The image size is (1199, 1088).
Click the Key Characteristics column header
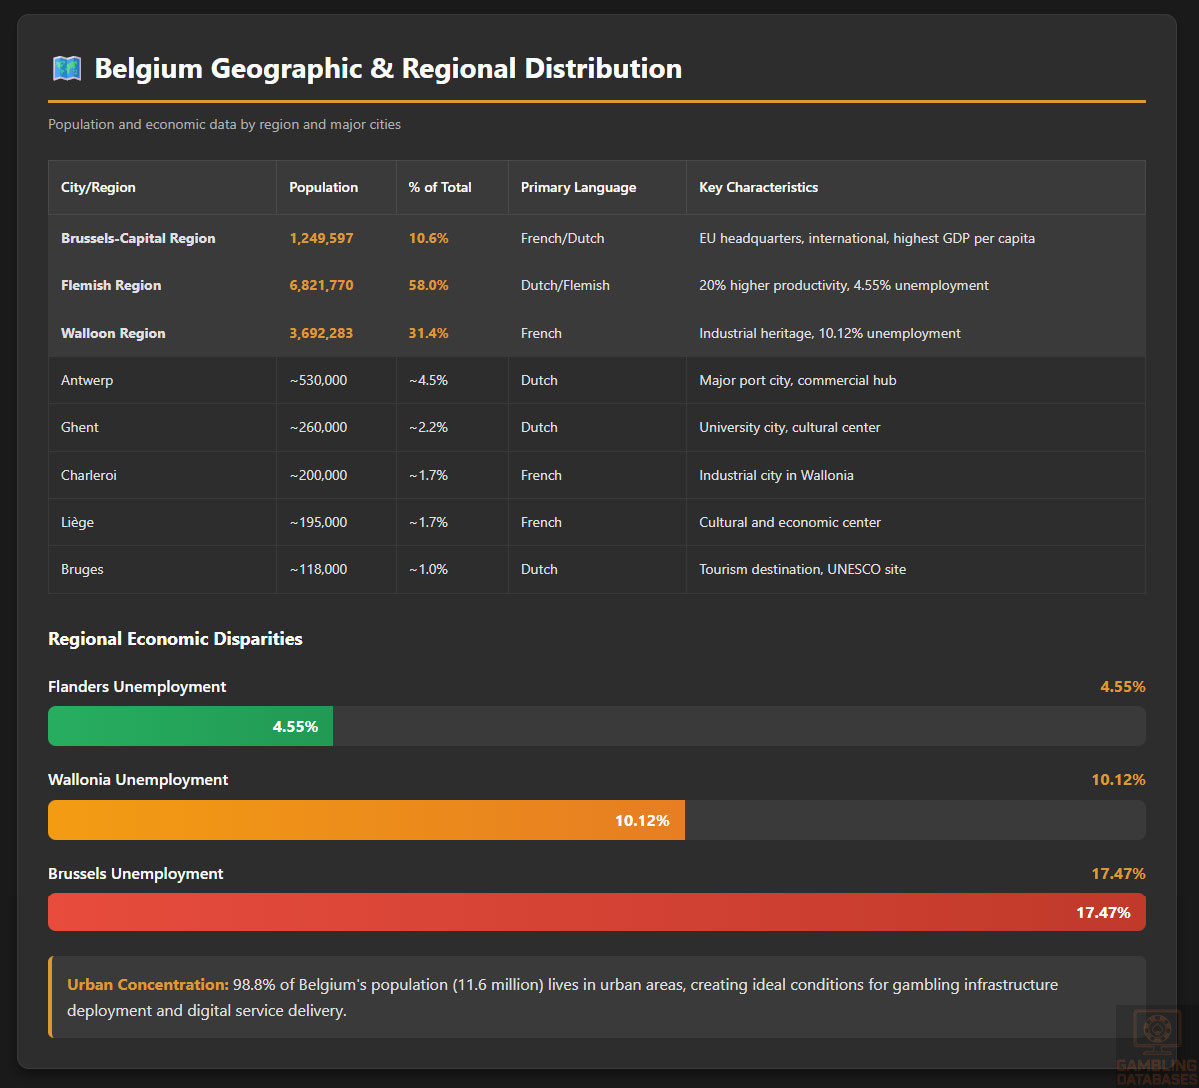758,187
